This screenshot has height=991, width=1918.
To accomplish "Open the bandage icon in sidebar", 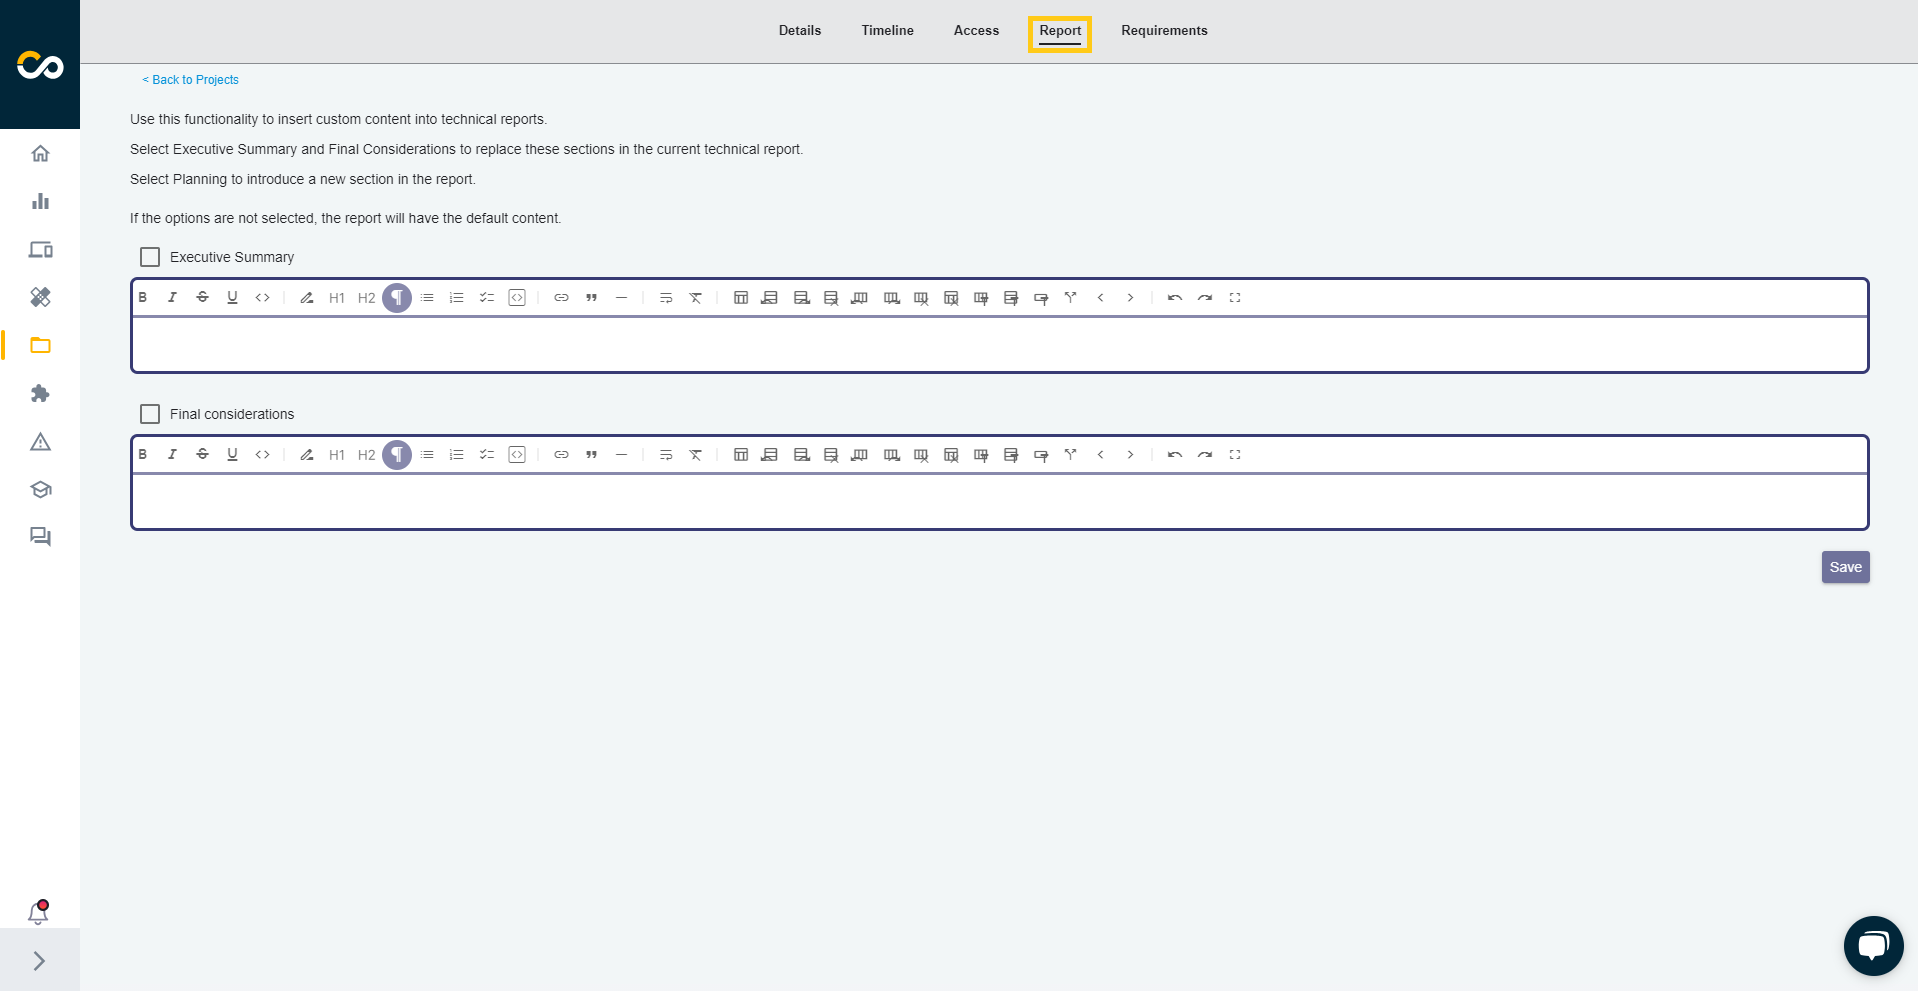I will [x=40, y=297].
